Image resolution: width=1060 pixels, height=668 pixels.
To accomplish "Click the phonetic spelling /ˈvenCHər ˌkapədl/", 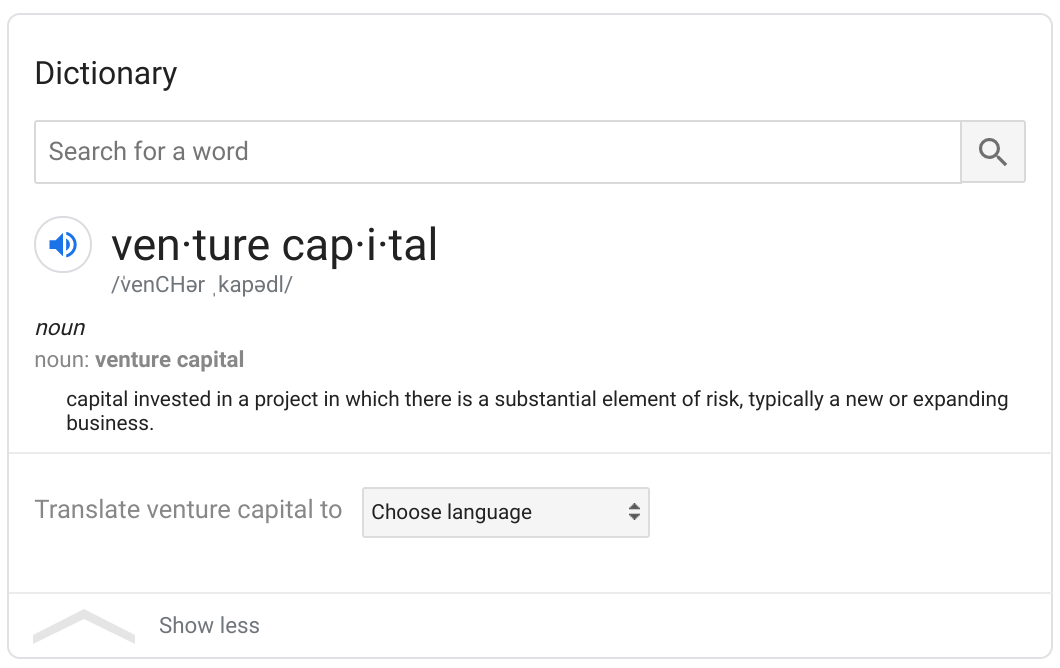I will tap(201, 285).
